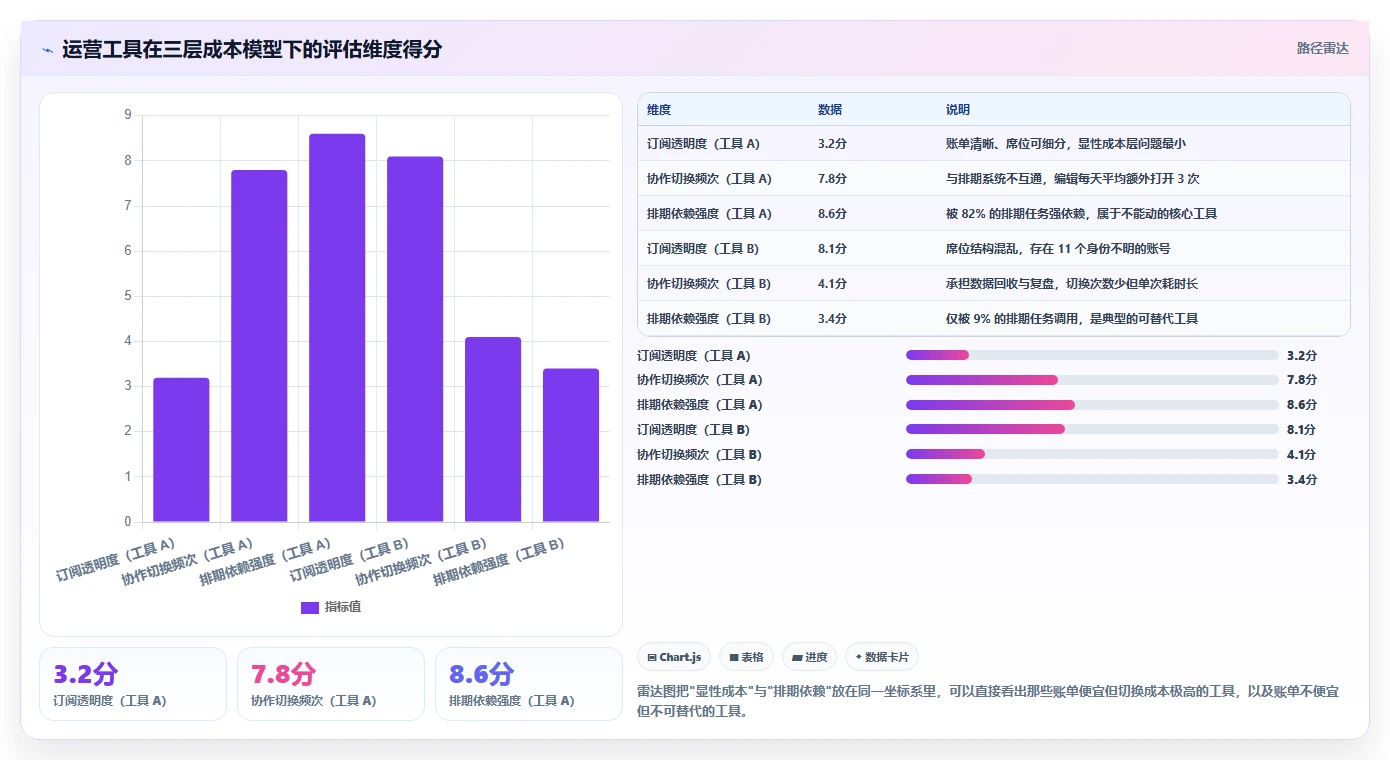Click the 数据 table column header

830,110
